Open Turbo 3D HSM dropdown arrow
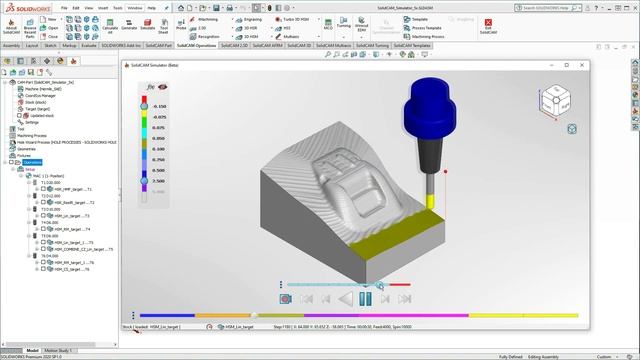This screenshot has height=360, width=640. [319, 20]
